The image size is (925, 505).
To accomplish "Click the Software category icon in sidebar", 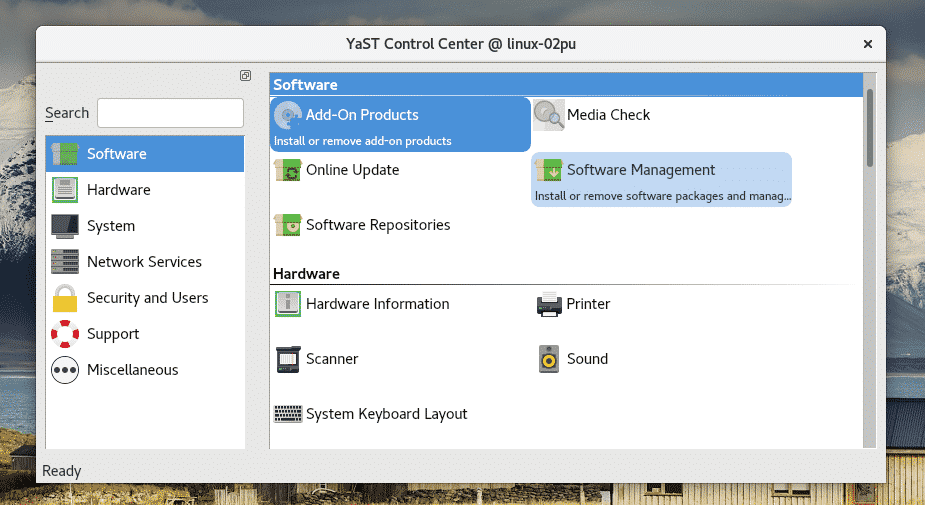I will 65,154.
